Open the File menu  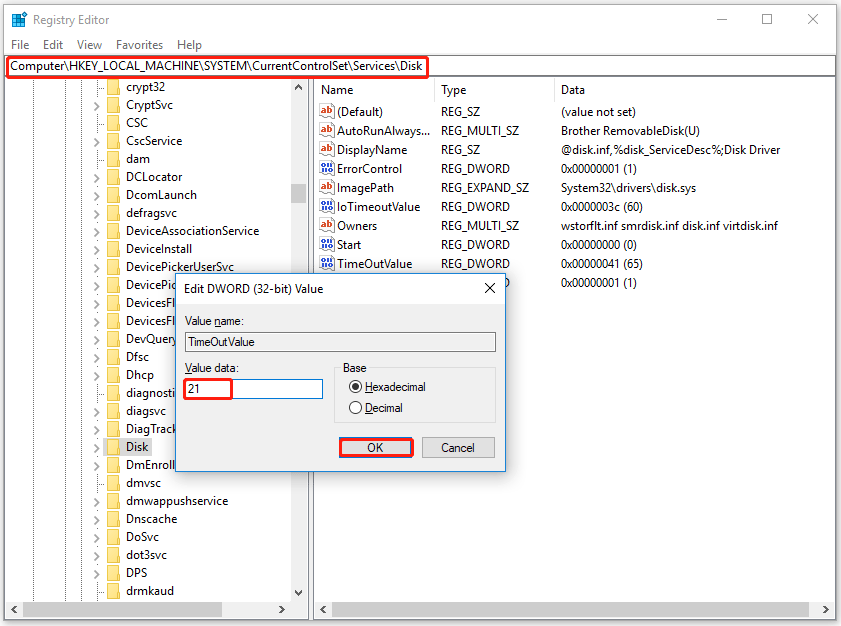[20, 45]
